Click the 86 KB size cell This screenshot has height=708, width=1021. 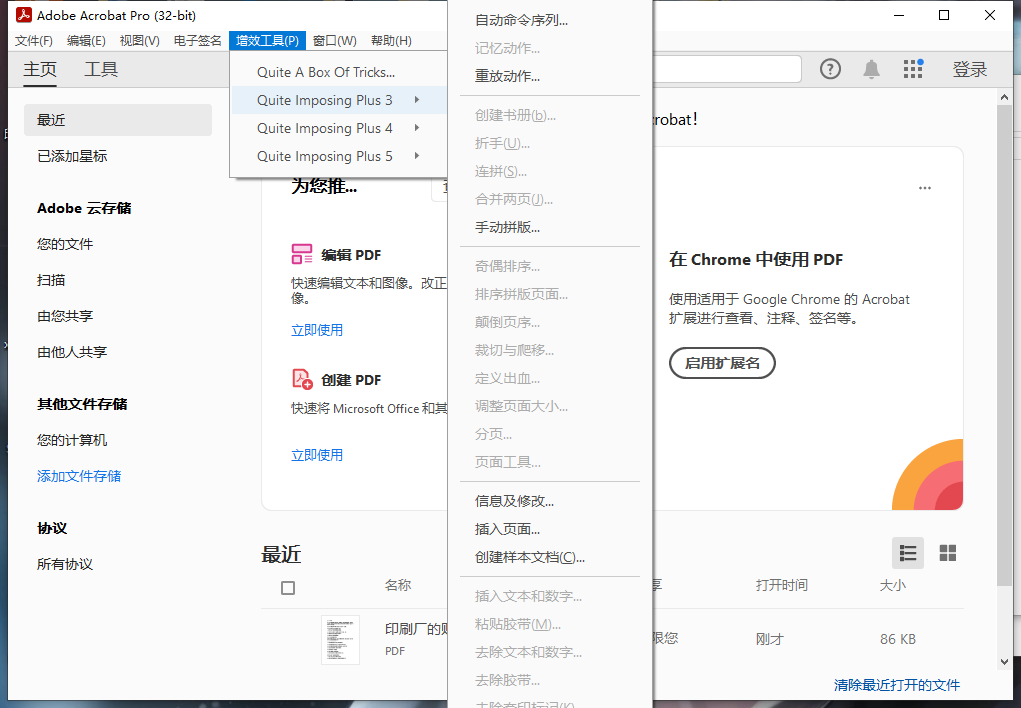tap(897, 639)
